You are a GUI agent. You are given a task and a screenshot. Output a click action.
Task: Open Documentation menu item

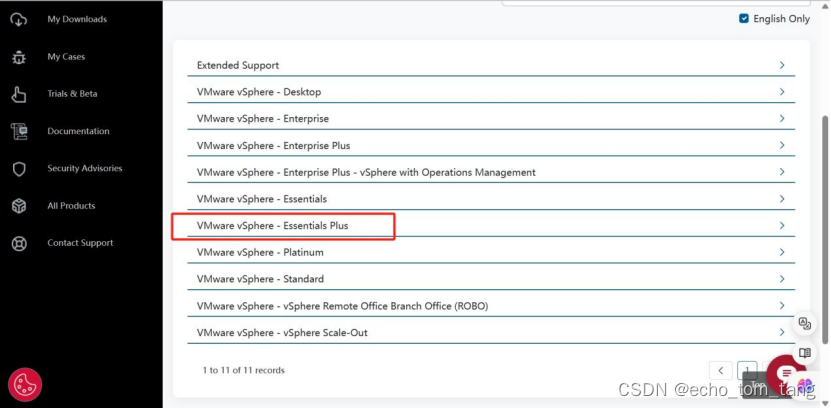click(78, 131)
